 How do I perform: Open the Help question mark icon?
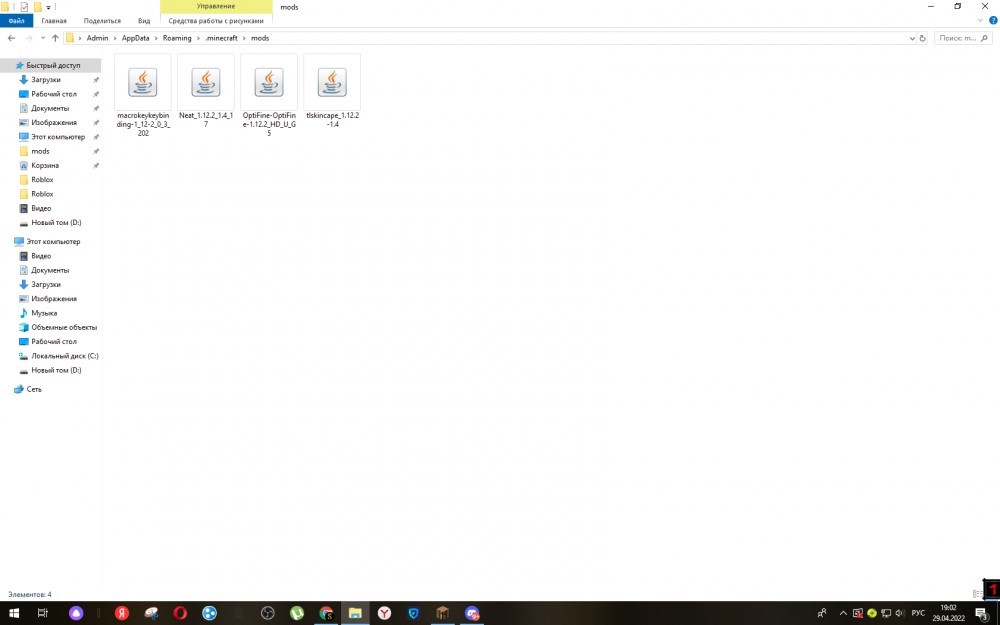[993, 20]
